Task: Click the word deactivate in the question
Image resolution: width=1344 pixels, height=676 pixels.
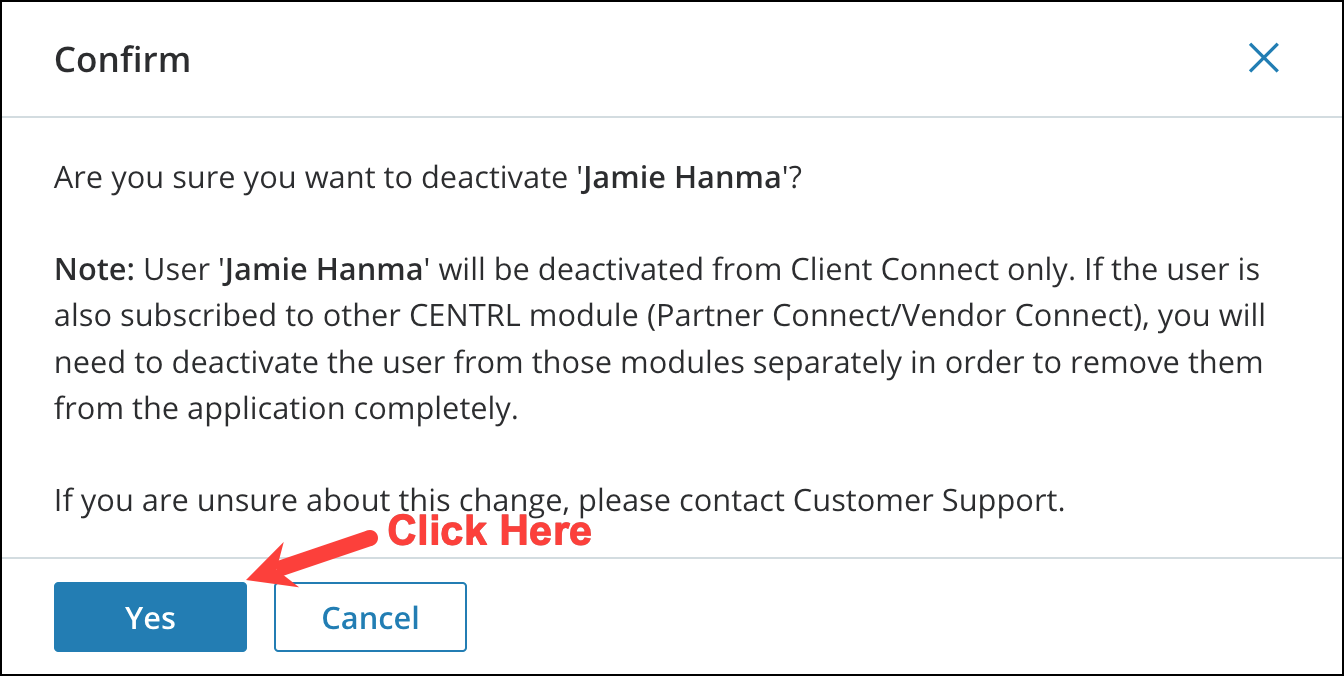Action: tap(495, 179)
